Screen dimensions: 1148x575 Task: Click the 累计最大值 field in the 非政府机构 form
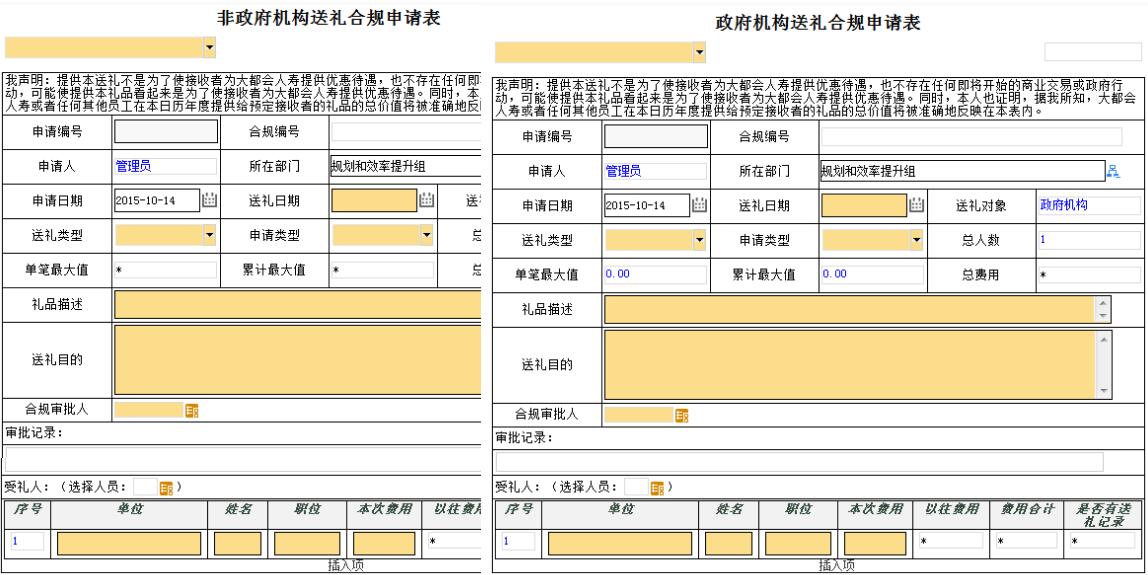pos(383,270)
